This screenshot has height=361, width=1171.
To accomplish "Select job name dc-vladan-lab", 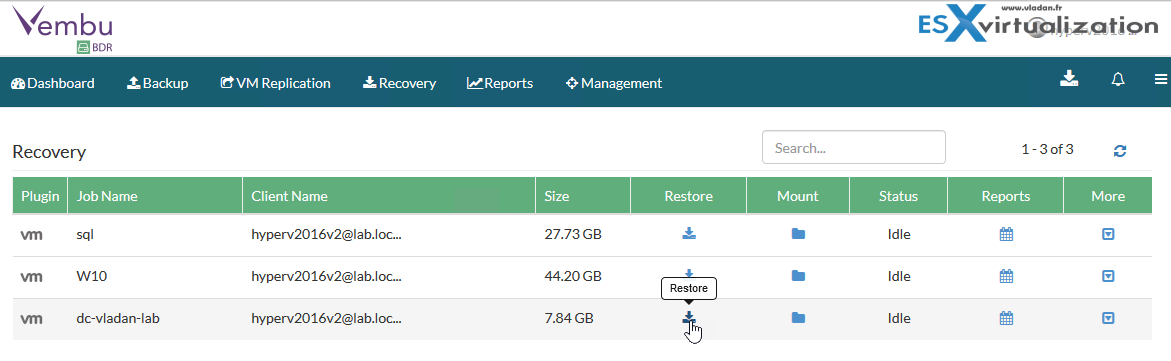I will pyautogui.click(x=118, y=318).
